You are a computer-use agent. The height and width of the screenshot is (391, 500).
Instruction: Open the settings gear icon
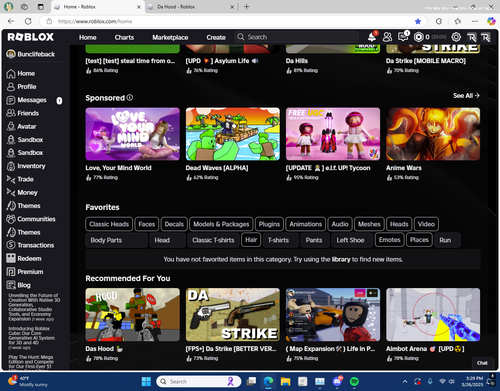pos(456,37)
